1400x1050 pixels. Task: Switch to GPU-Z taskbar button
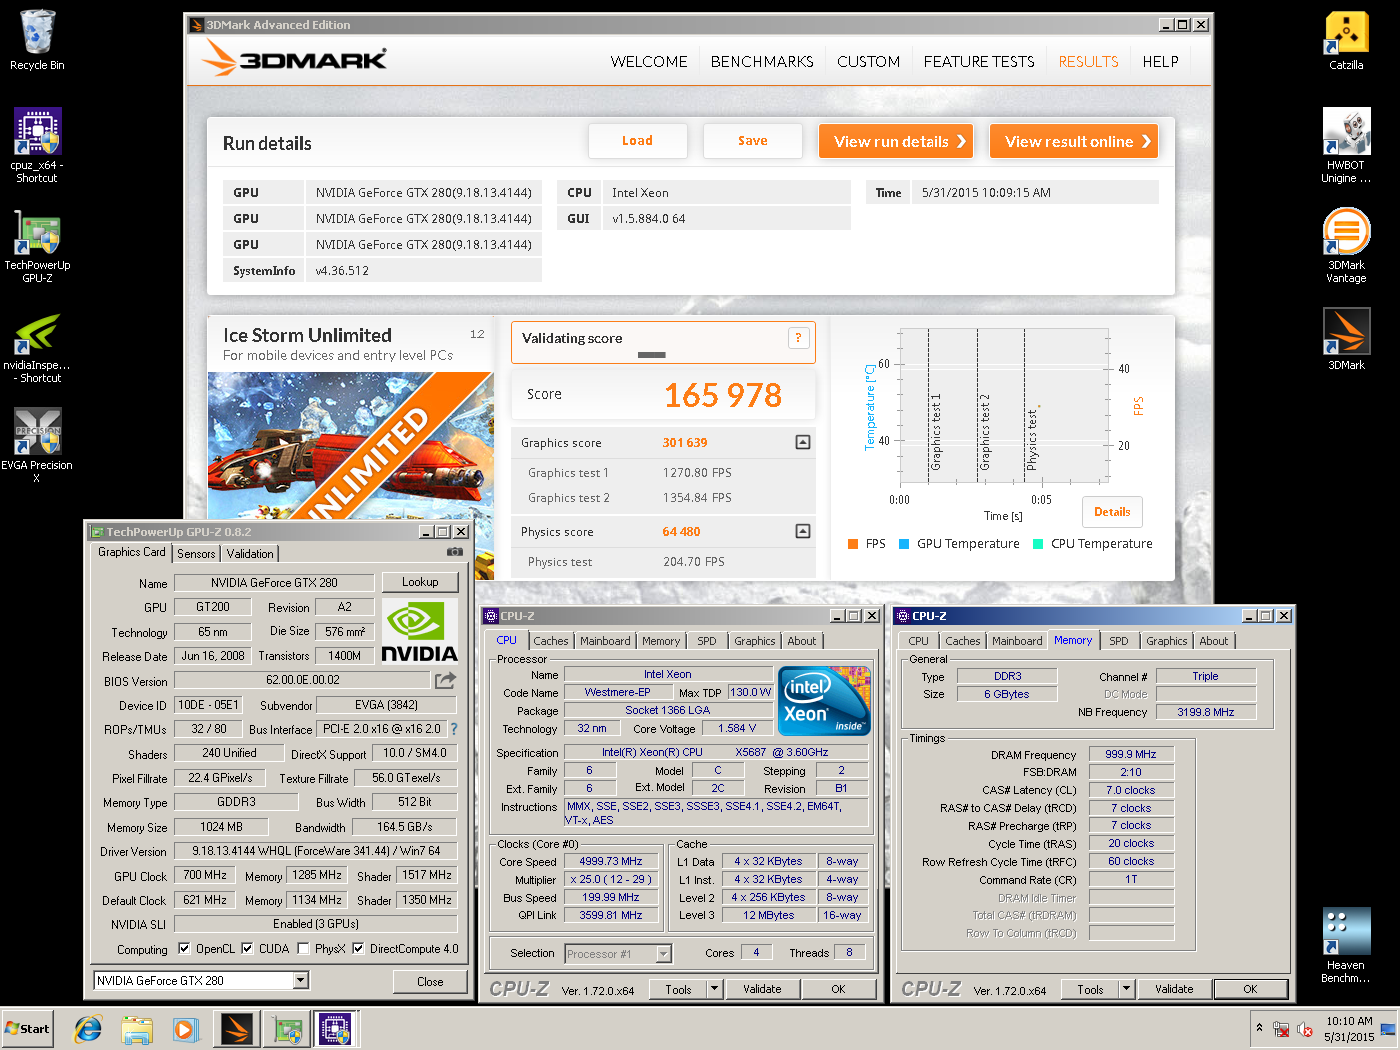tap(287, 1029)
